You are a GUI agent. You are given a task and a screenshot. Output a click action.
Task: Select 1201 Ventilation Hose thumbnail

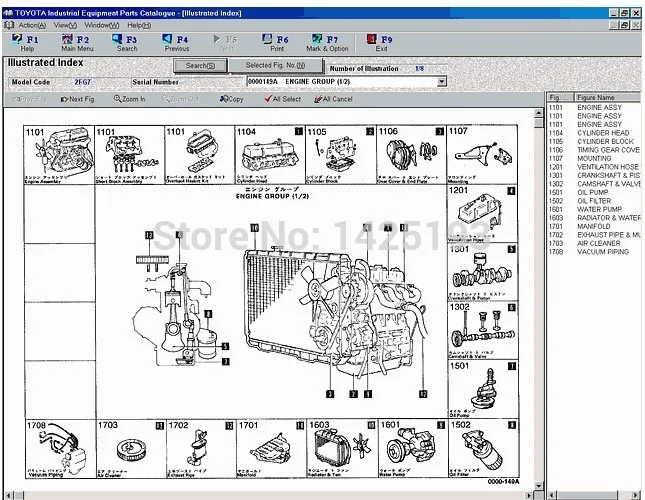pyautogui.click(x=482, y=213)
